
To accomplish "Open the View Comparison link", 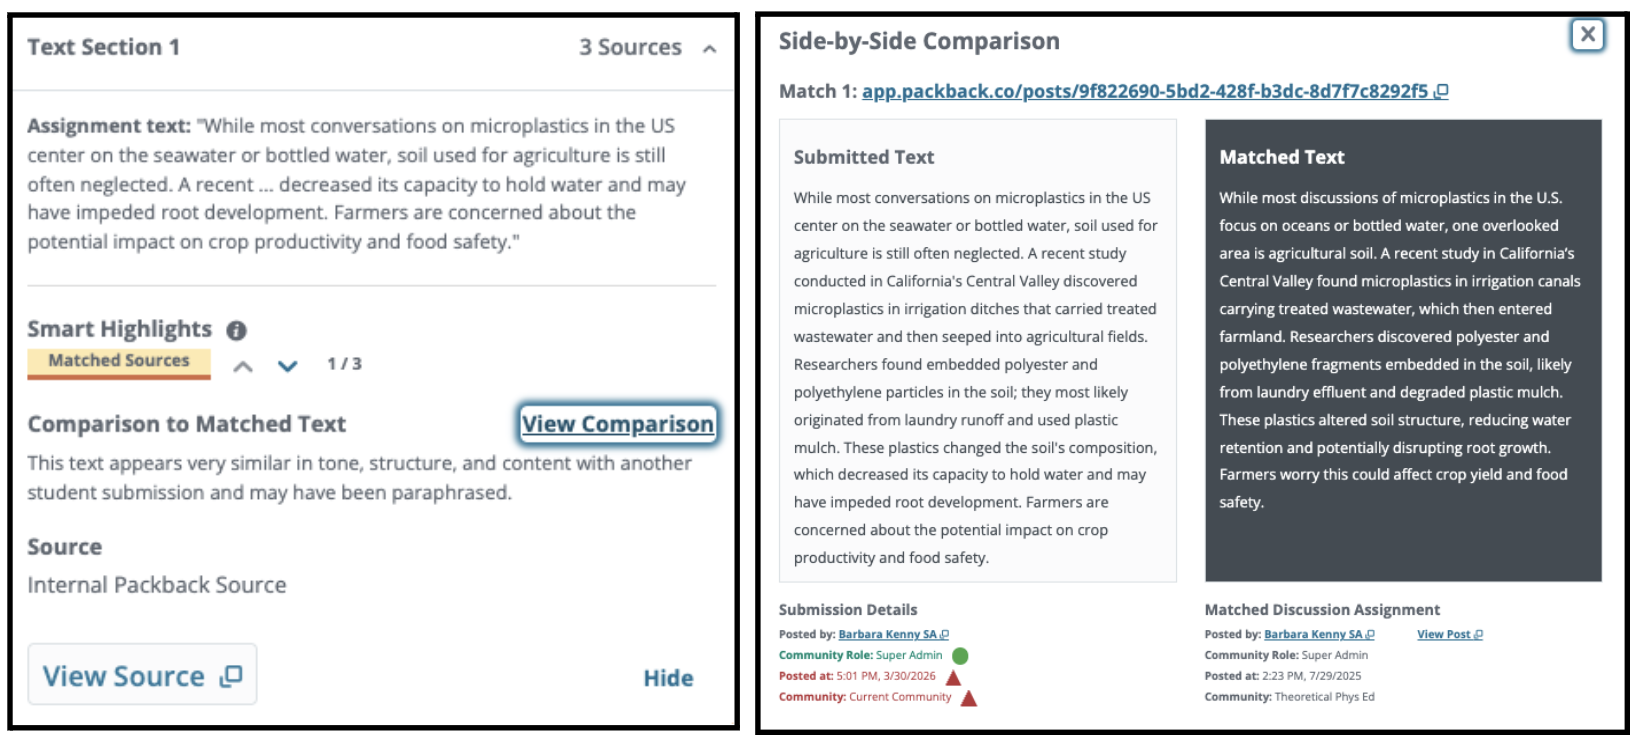I will (x=618, y=424).
